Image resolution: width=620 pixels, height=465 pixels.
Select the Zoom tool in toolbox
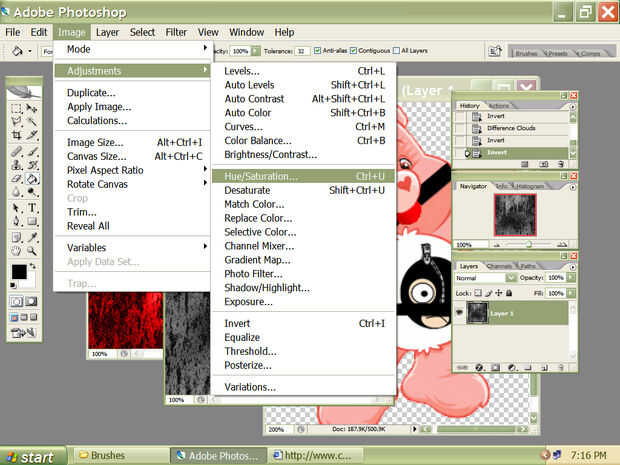(x=33, y=250)
